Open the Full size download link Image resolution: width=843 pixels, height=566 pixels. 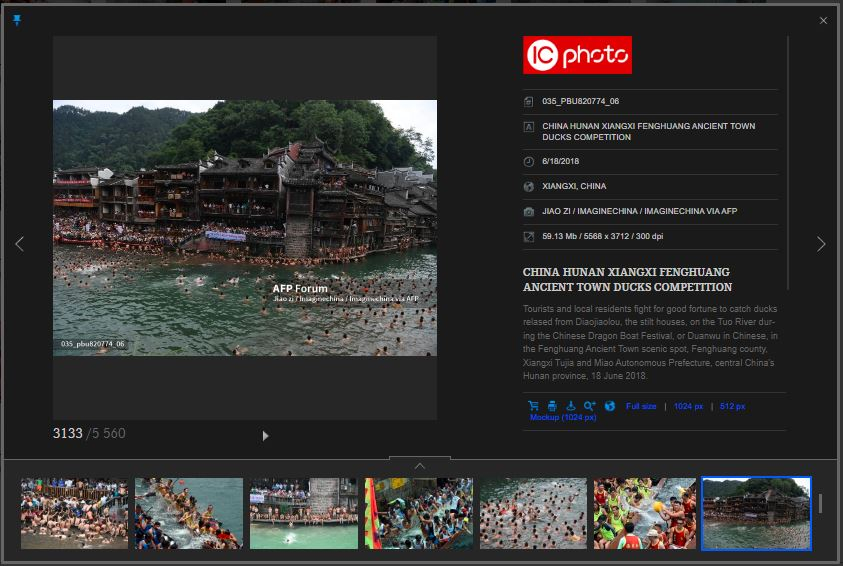[x=641, y=406]
